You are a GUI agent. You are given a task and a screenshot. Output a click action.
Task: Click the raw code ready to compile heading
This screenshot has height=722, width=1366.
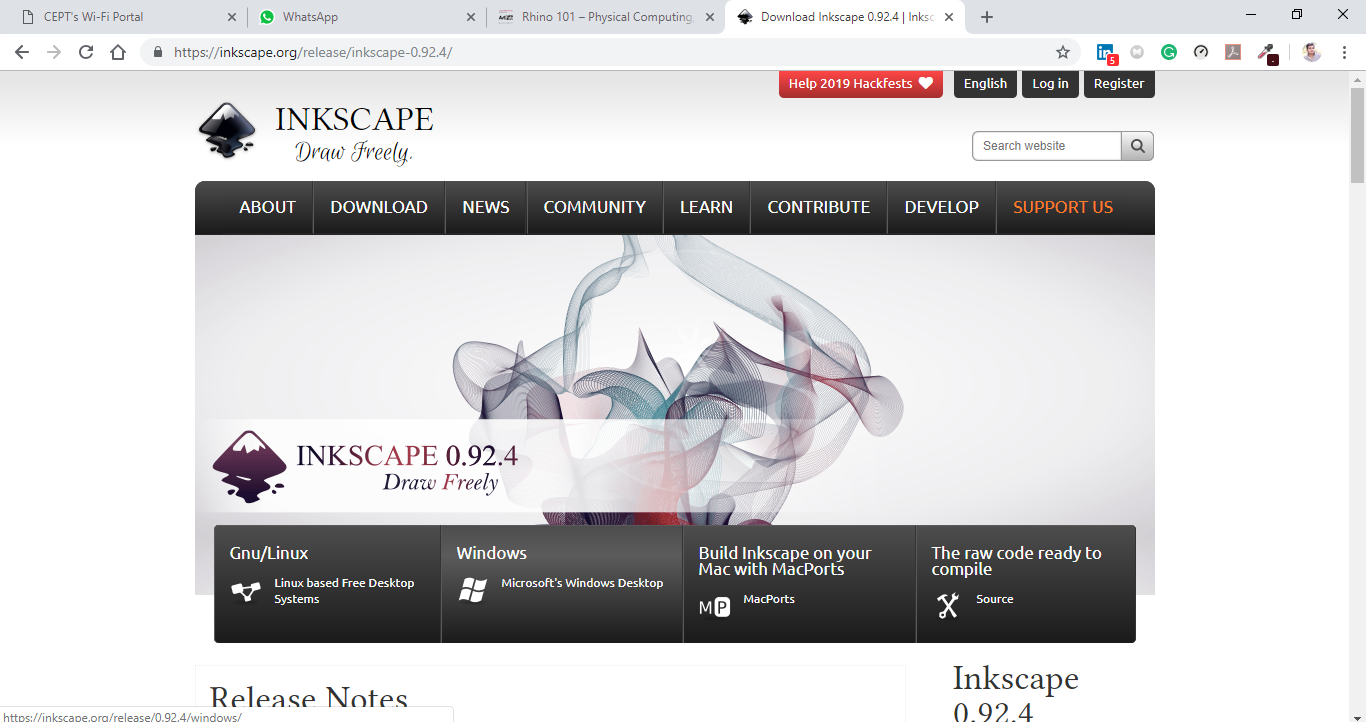tap(1016, 561)
